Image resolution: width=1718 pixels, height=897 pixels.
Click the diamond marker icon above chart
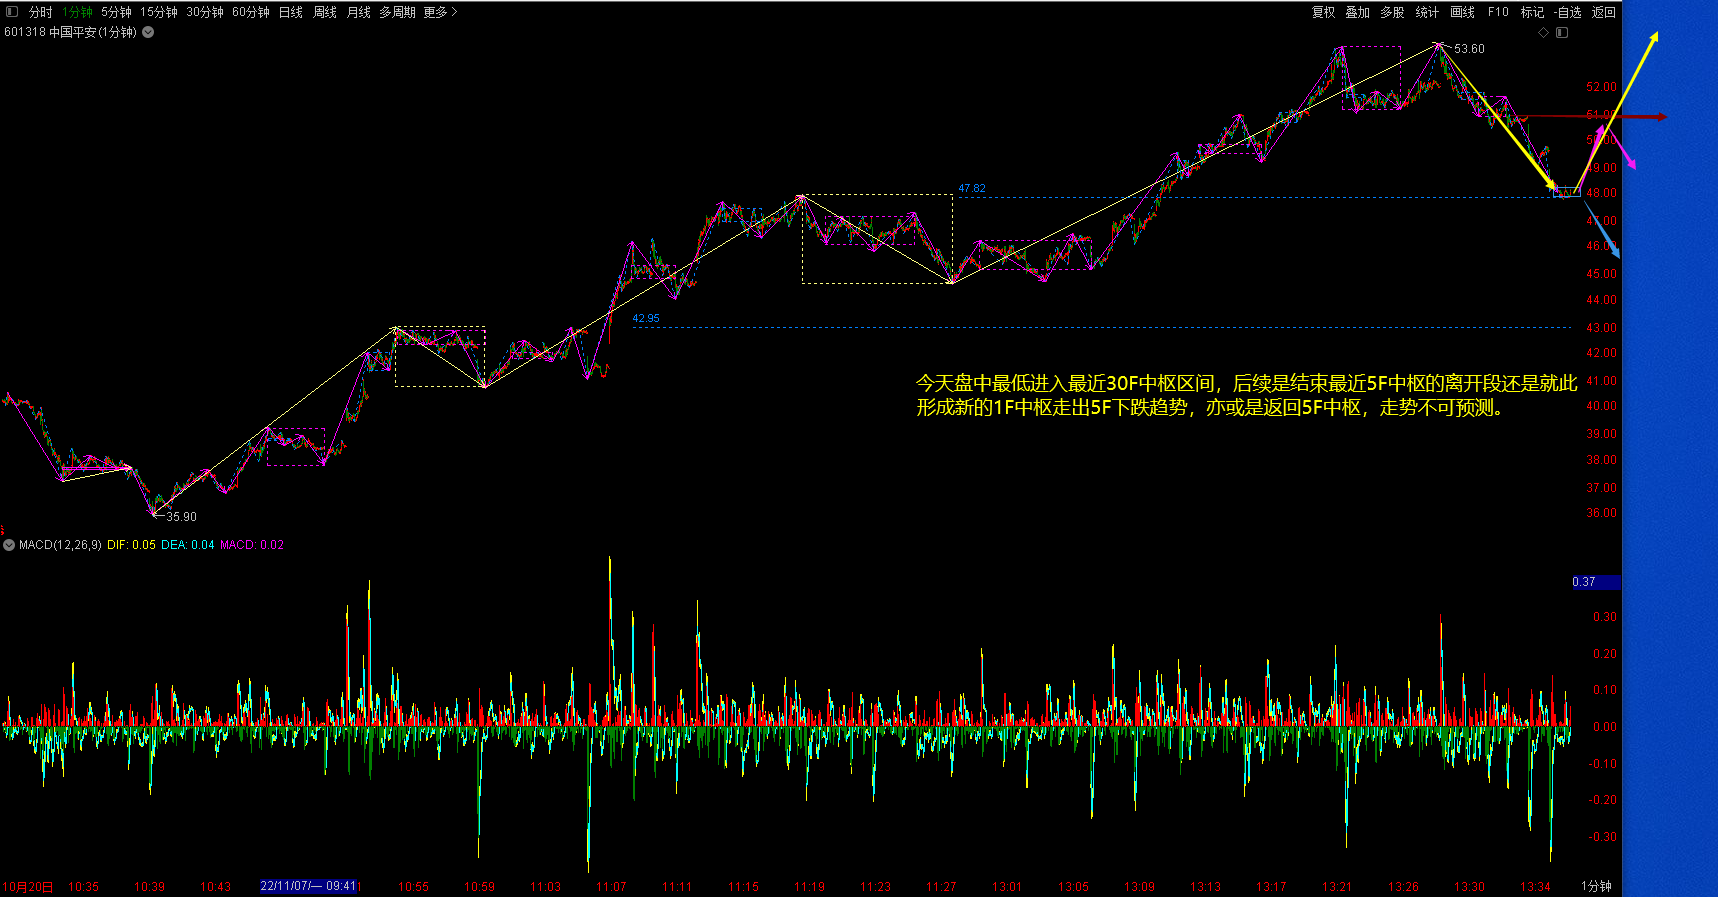tap(1543, 33)
